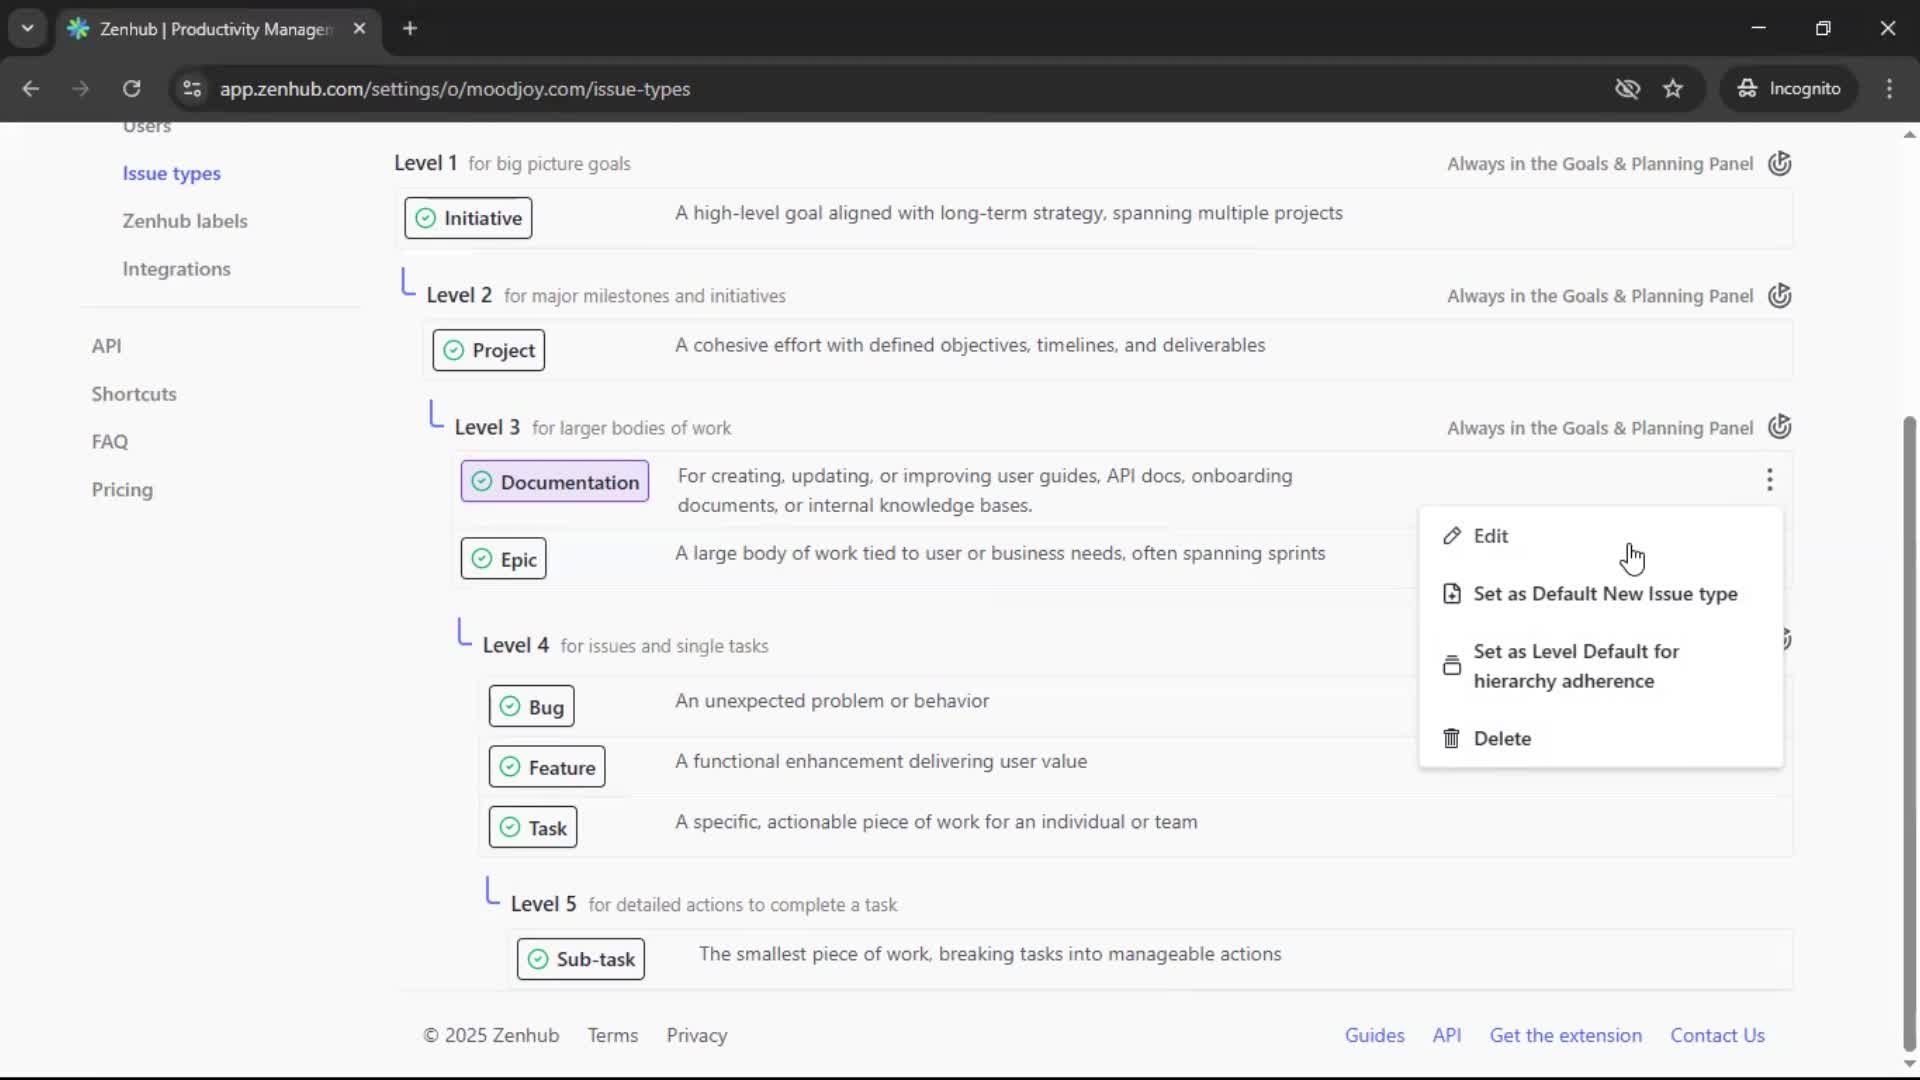Reload the Zenhub settings page

(x=131, y=88)
